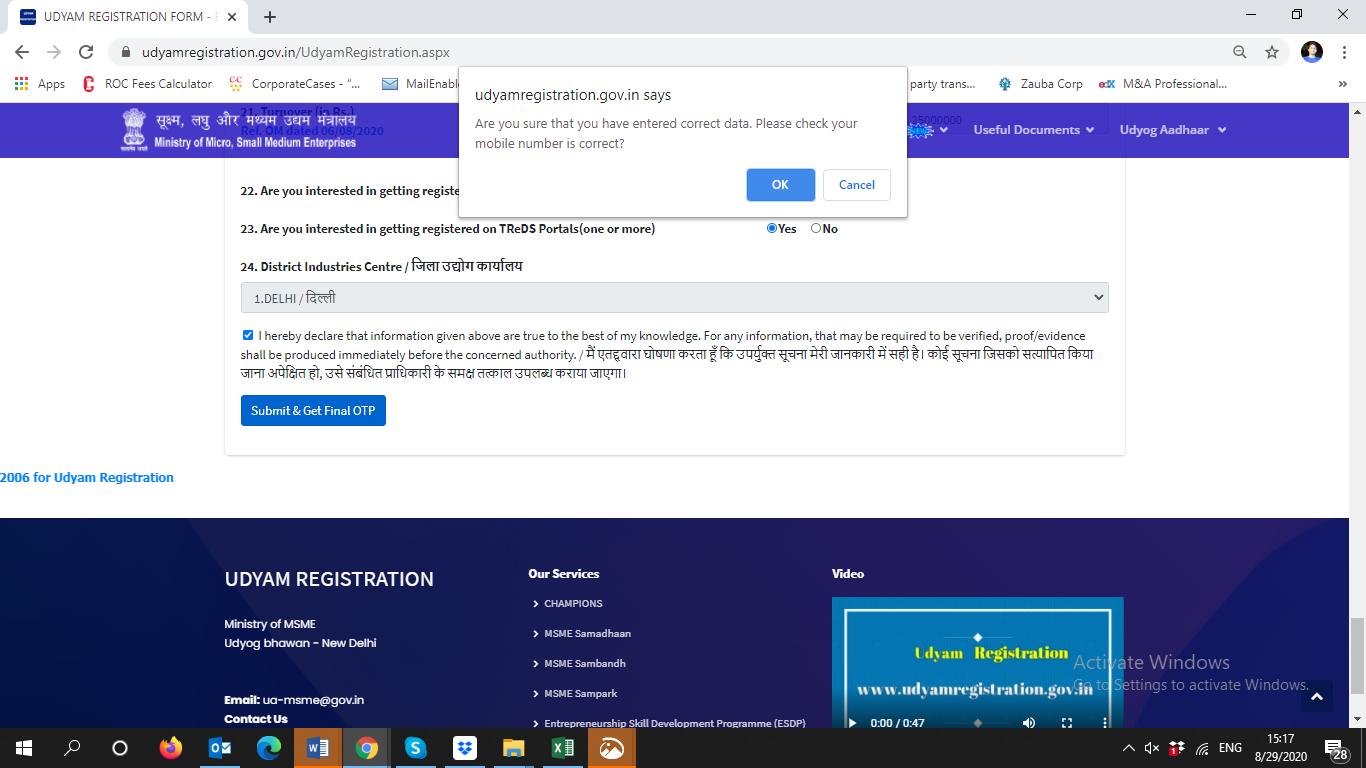Viewport: 1366px width, 768px height.
Task: Open Excel from the taskbar
Action: coord(562,748)
